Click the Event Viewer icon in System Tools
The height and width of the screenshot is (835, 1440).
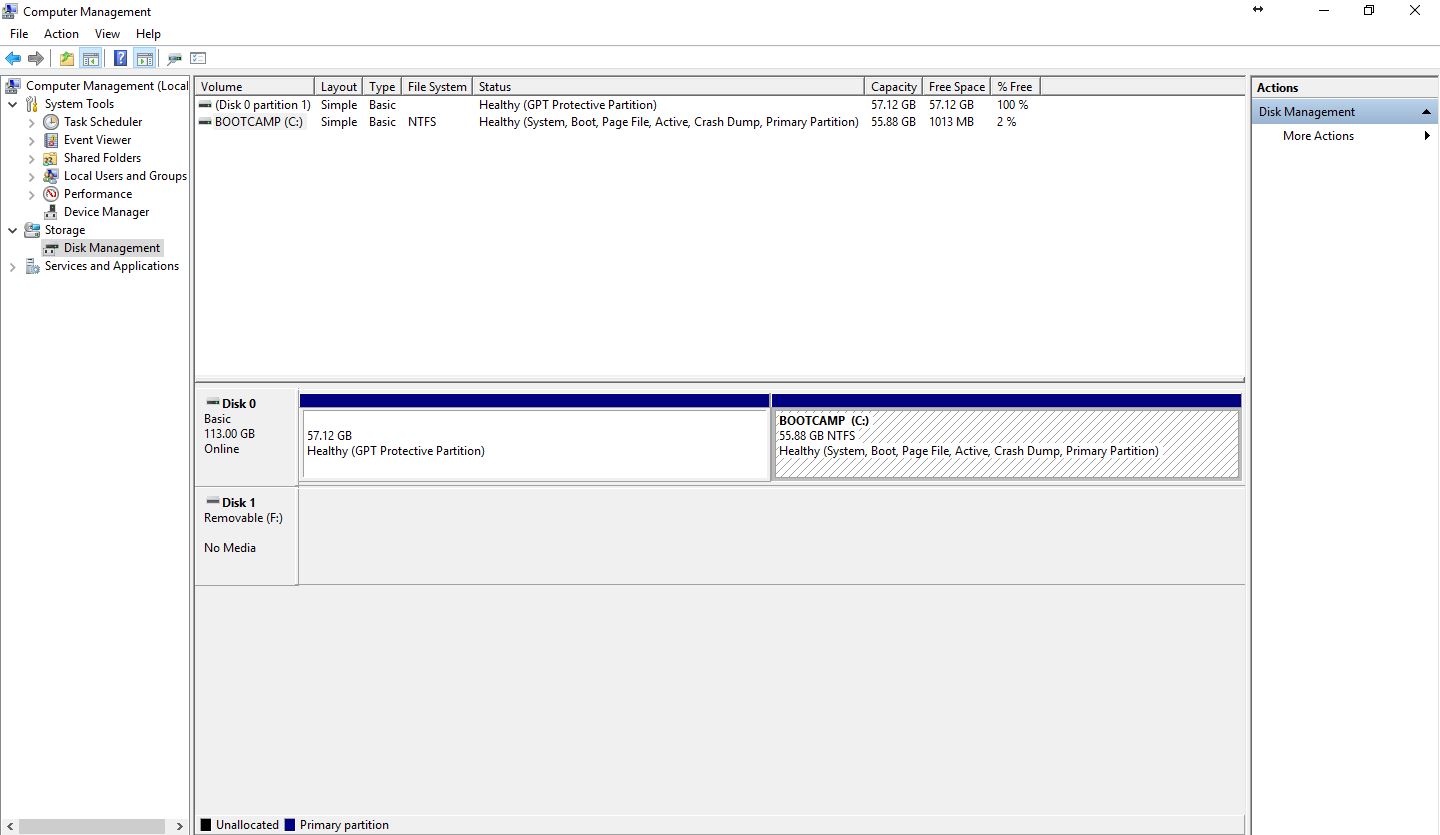click(50, 139)
